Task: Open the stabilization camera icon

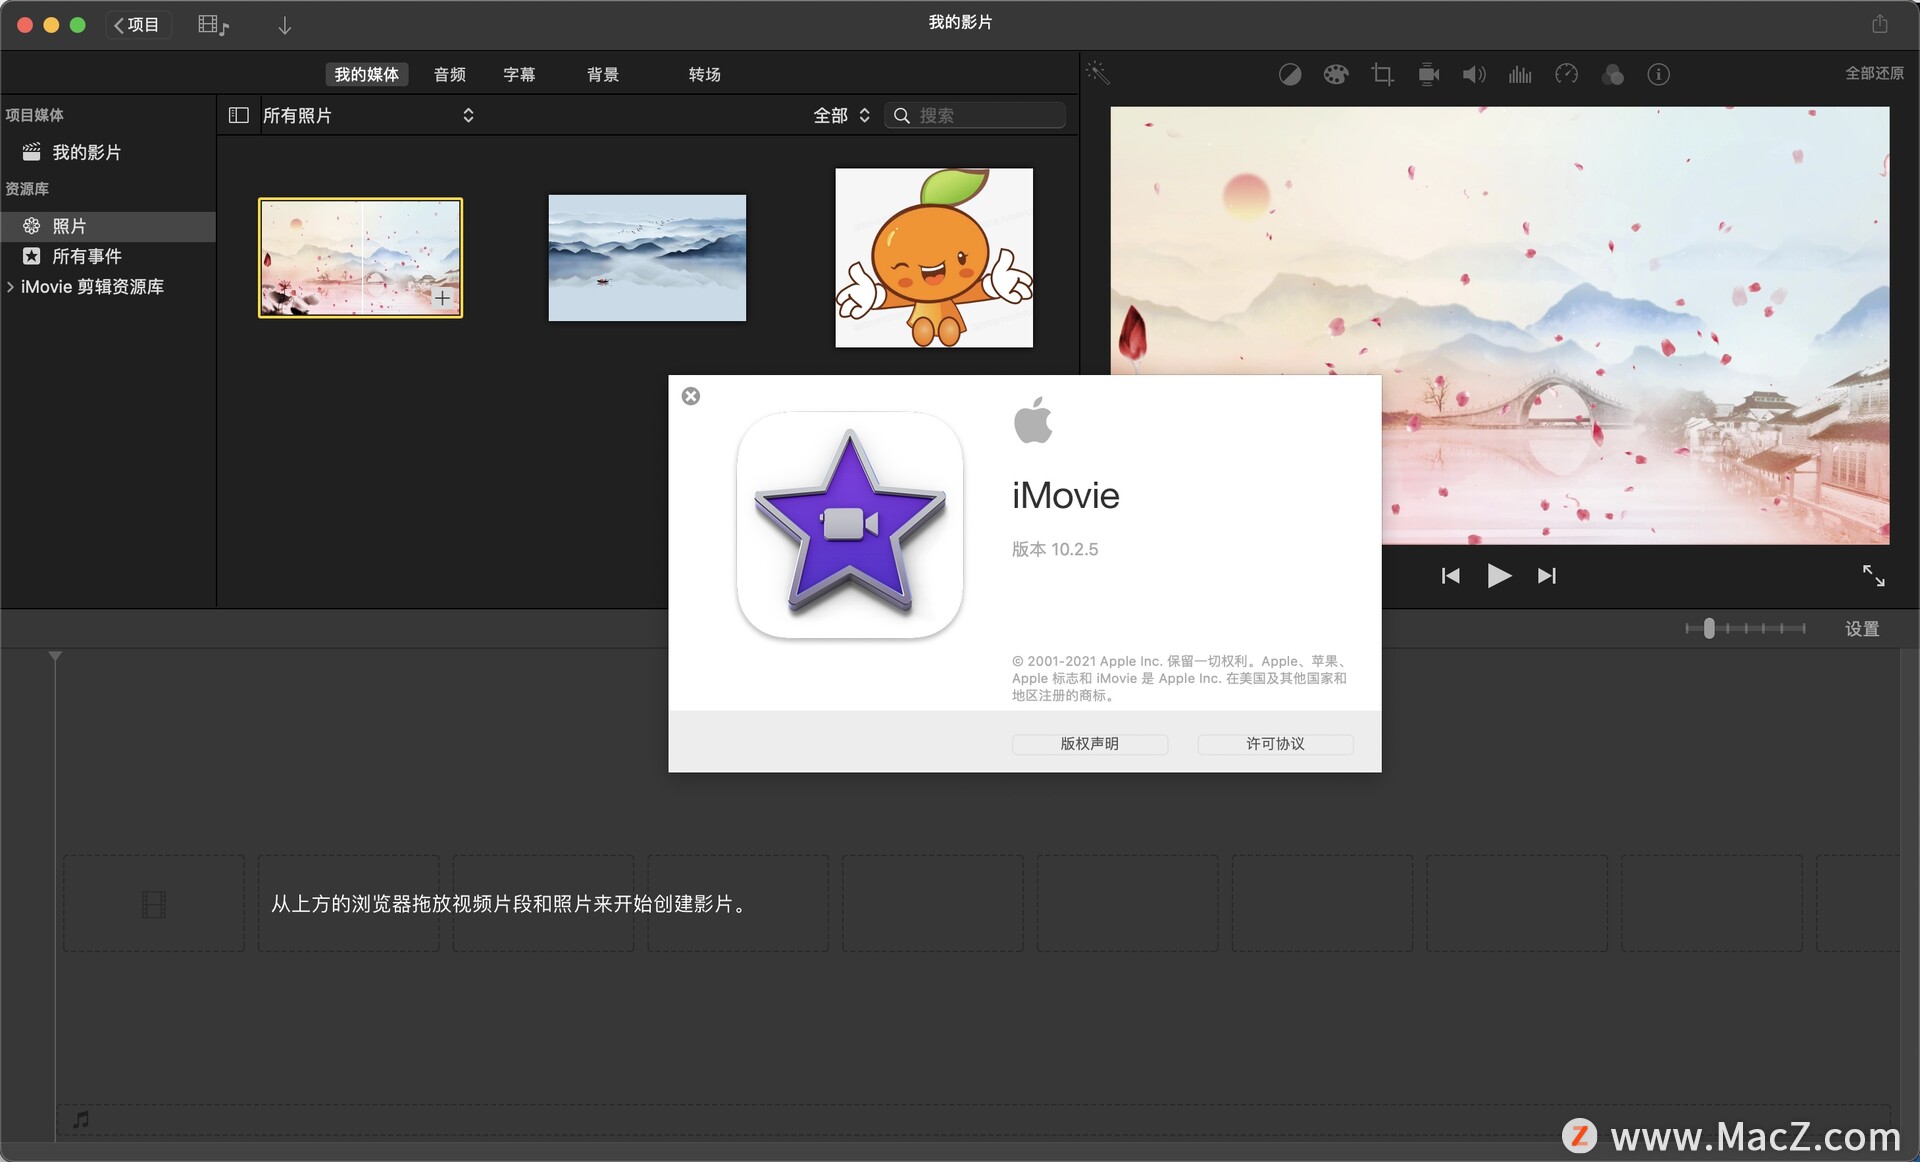Action: [1428, 74]
